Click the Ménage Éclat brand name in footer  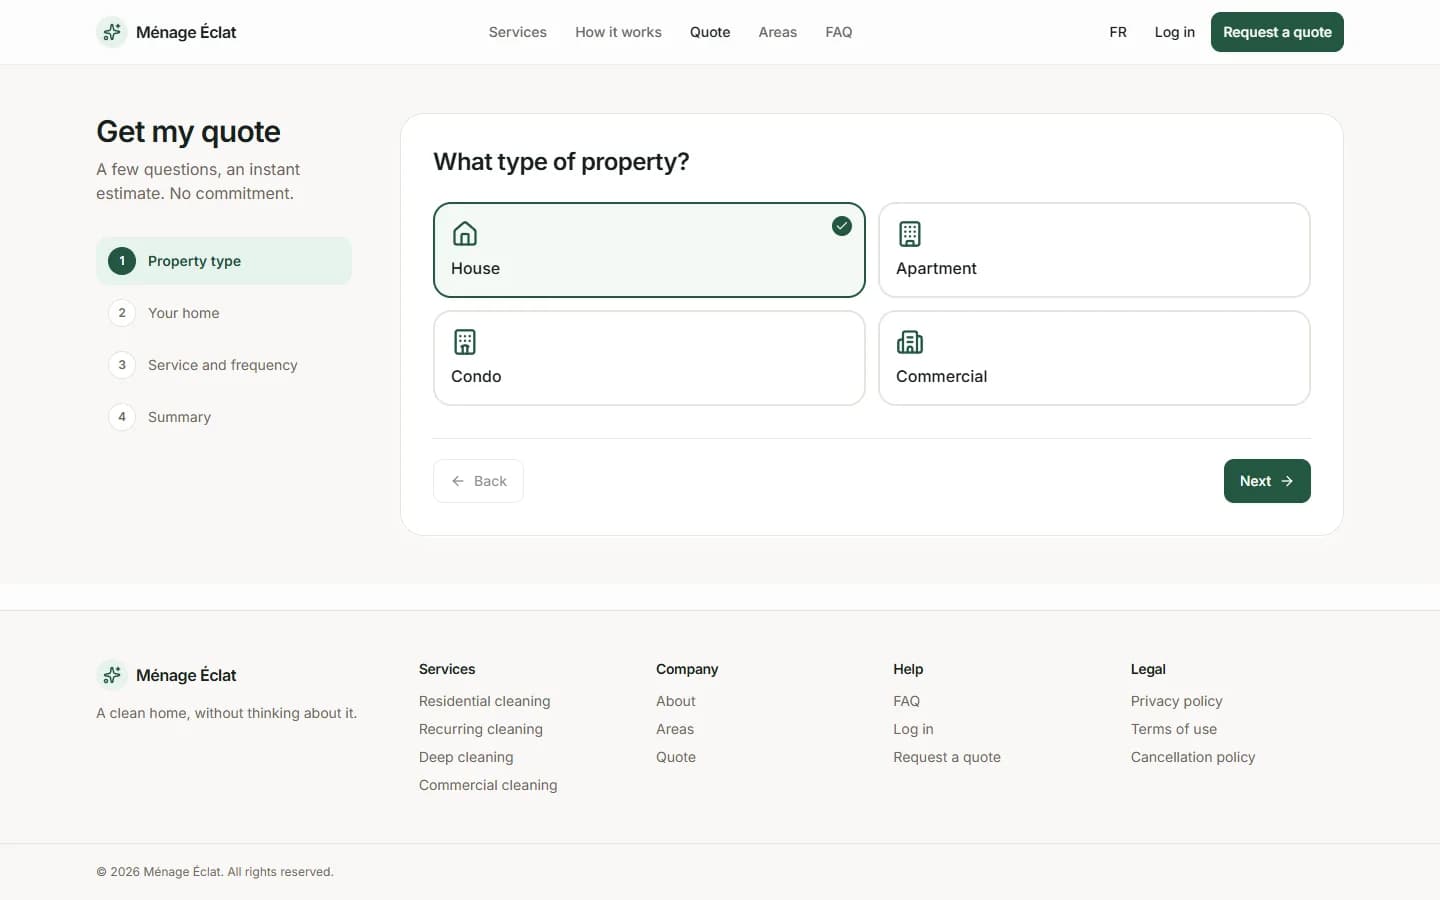186,675
